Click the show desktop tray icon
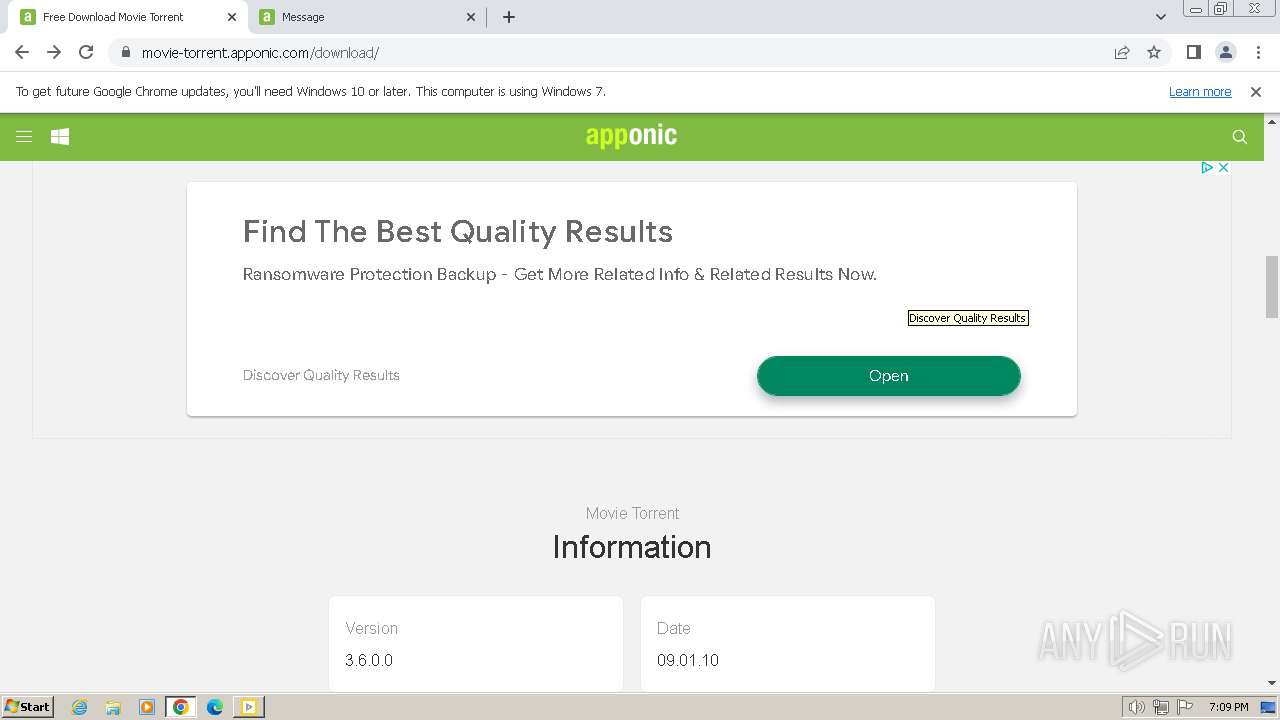 point(1269,707)
